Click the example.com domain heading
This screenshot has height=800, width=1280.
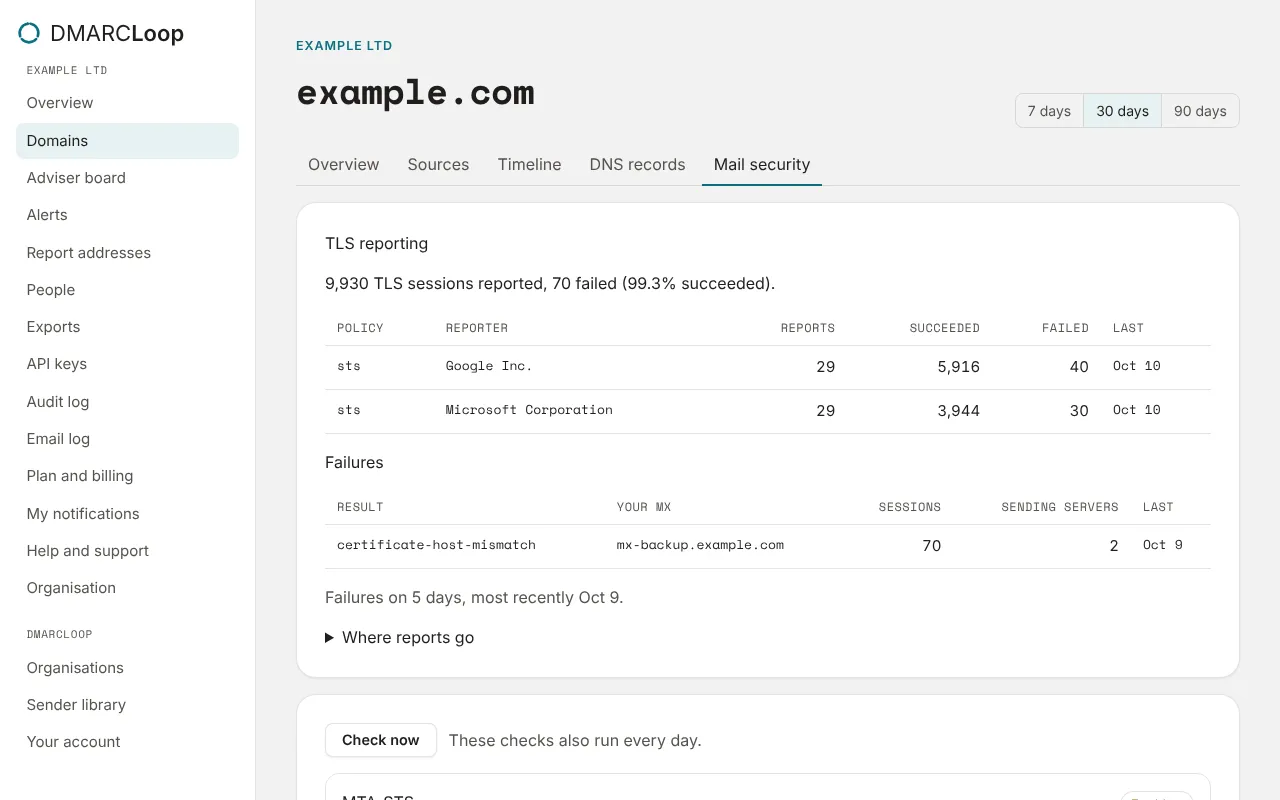tap(415, 93)
